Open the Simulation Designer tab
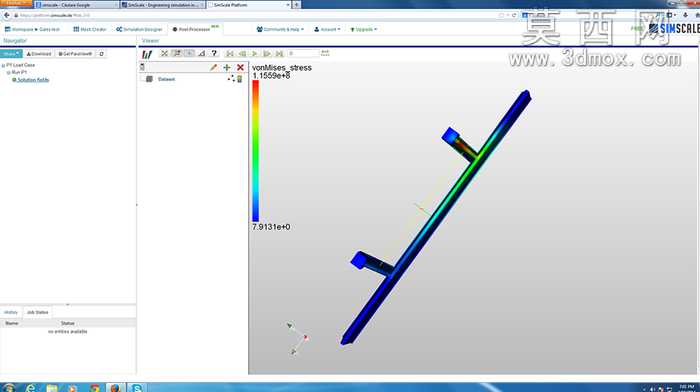Screen dimensions: 700x392 (139, 29)
